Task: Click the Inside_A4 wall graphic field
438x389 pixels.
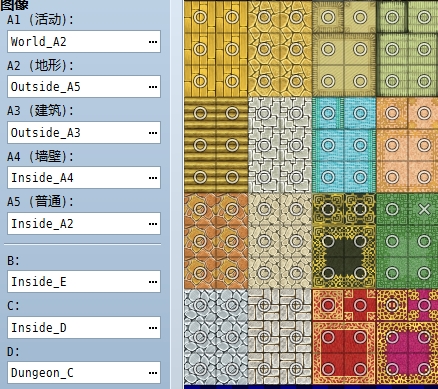Action: [x=84, y=178]
